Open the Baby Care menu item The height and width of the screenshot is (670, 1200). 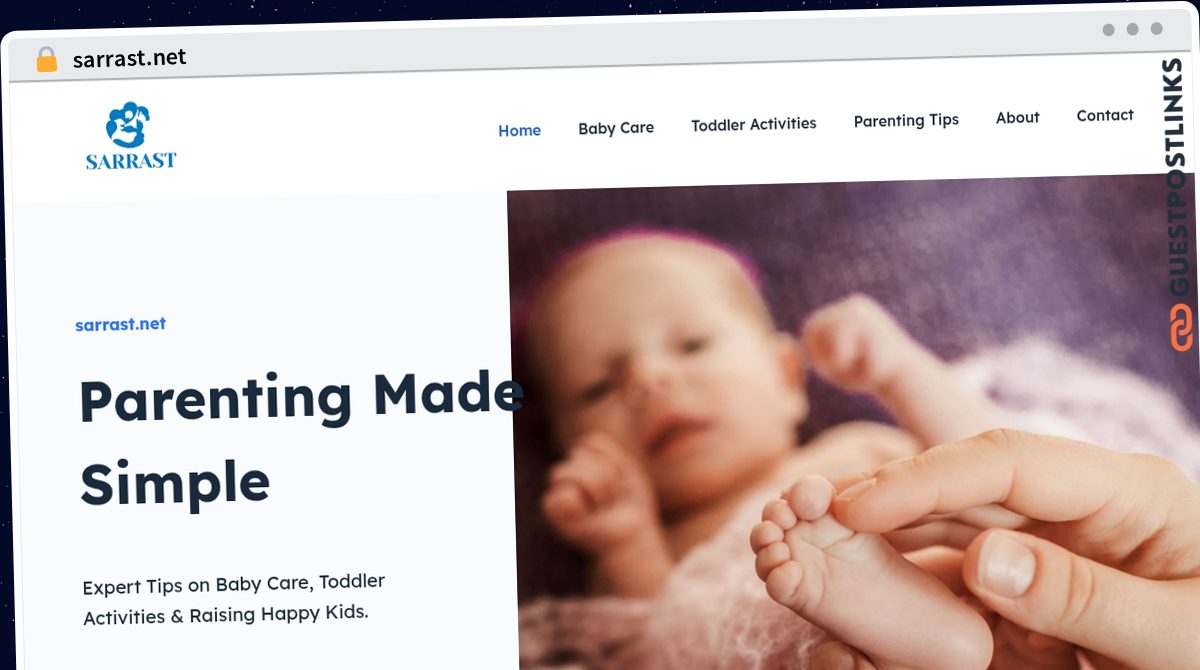click(616, 128)
